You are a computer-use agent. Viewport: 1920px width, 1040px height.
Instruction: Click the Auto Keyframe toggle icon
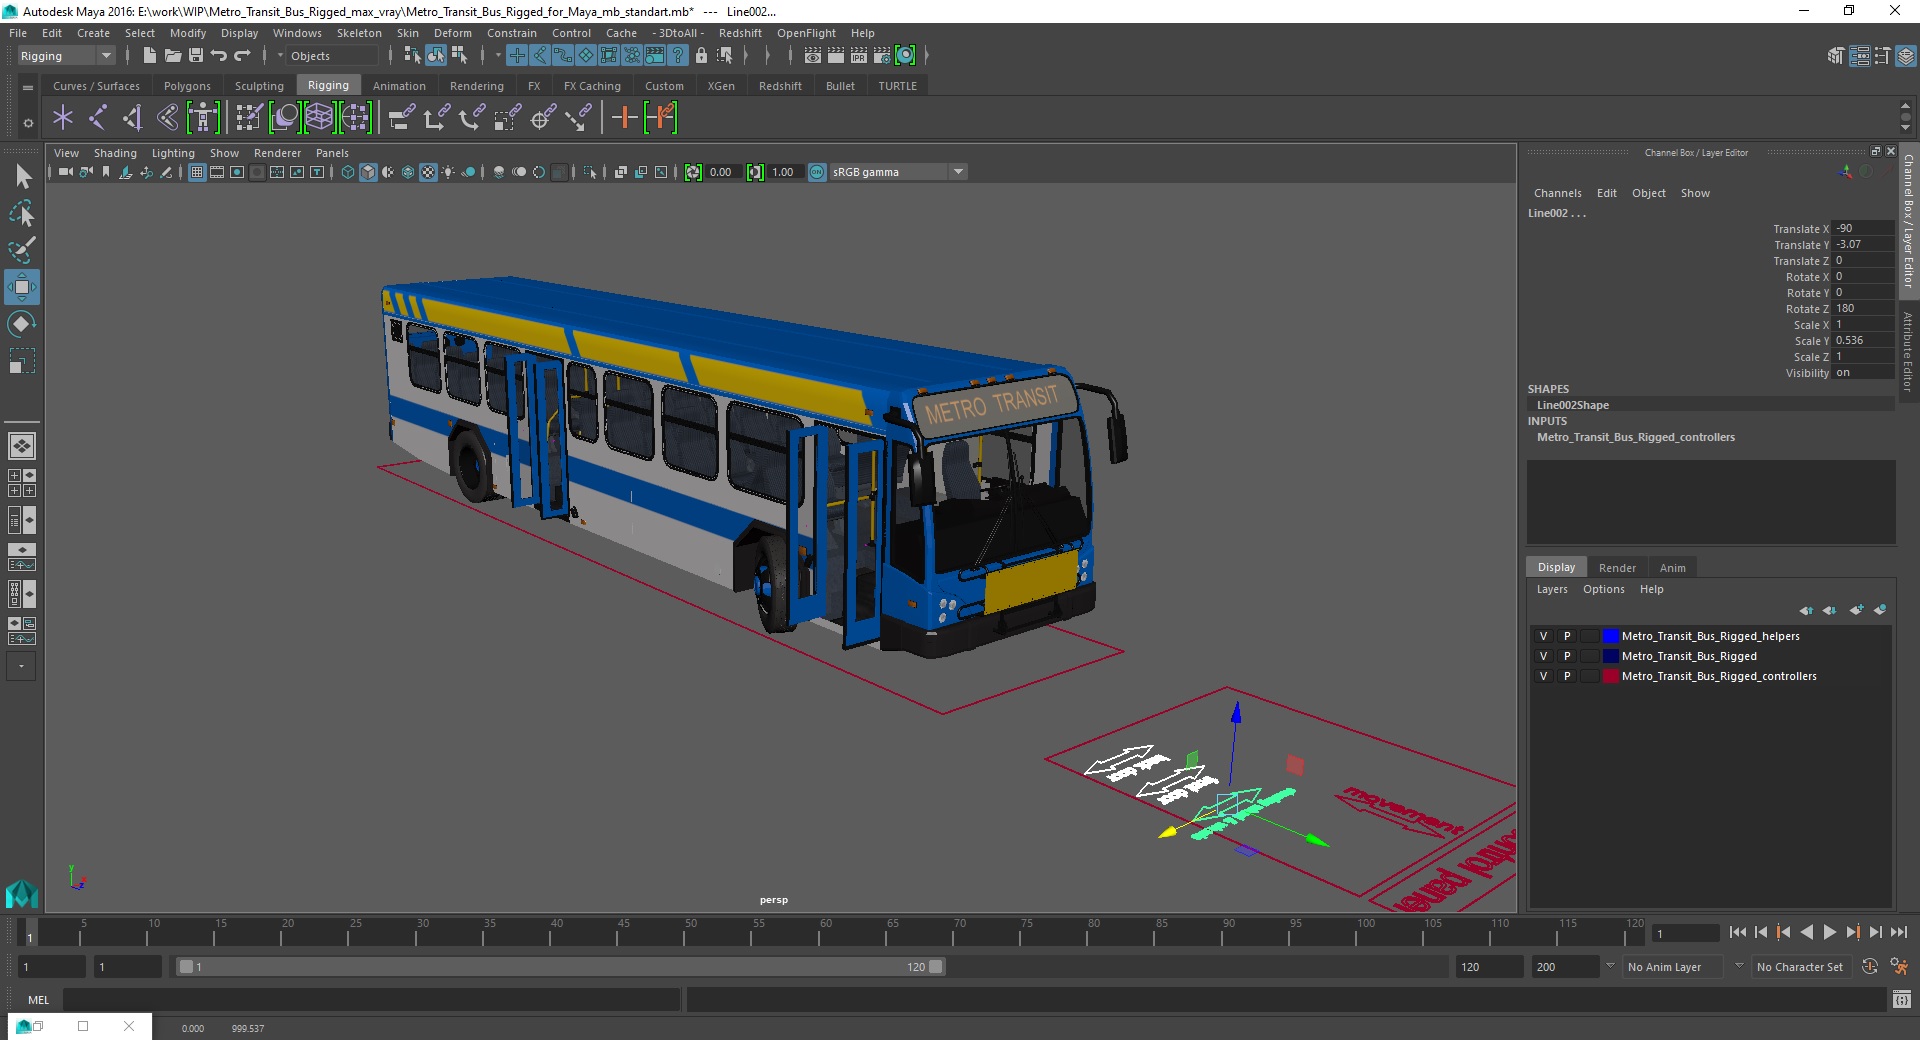pyautogui.click(x=1870, y=967)
